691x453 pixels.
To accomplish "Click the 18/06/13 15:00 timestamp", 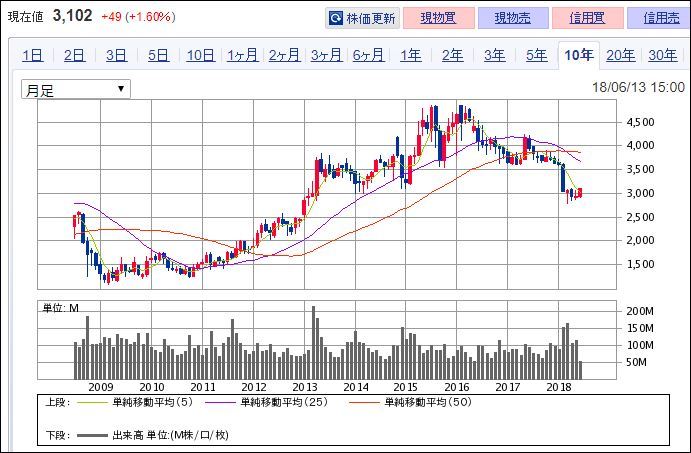I will pyautogui.click(x=638, y=87).
